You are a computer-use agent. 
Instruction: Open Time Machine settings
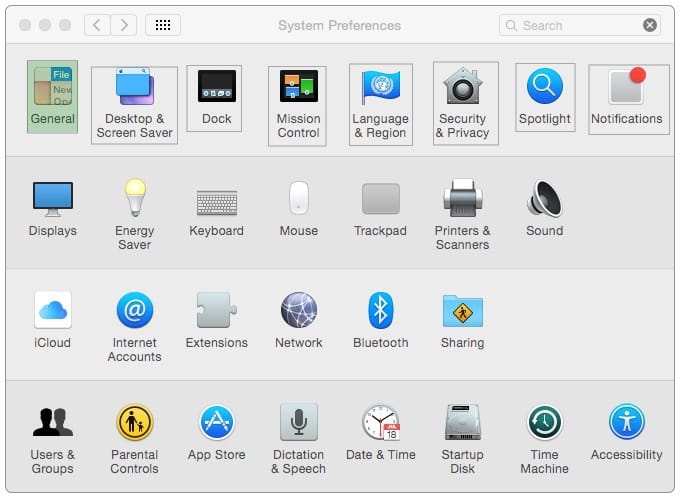(544, 423)
